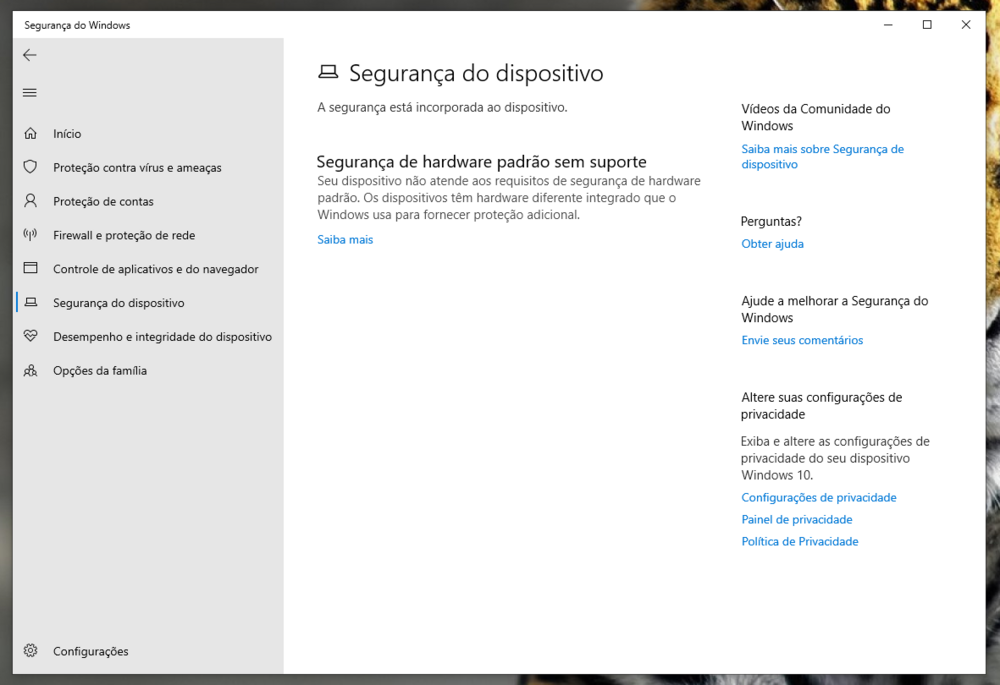The width and height of the screenshot is (1000, 685).
Task: Click Saiba mais under hardware security
Action: coord(345,239)
